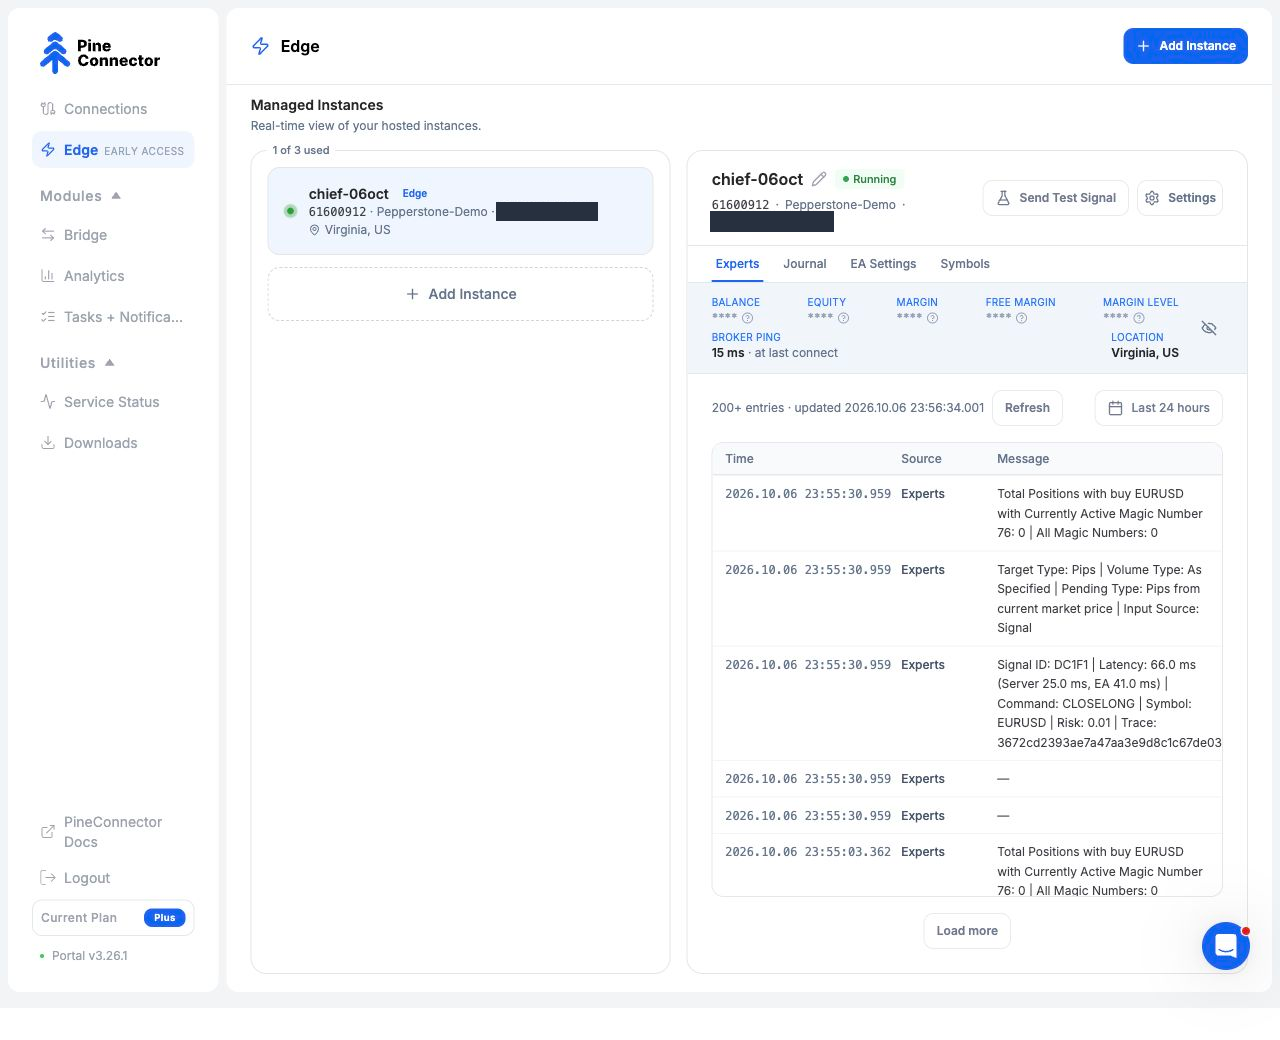Click the Equity help question mark icon
The width and height of the screenshot is (1280, 1040).
point(843,318)
